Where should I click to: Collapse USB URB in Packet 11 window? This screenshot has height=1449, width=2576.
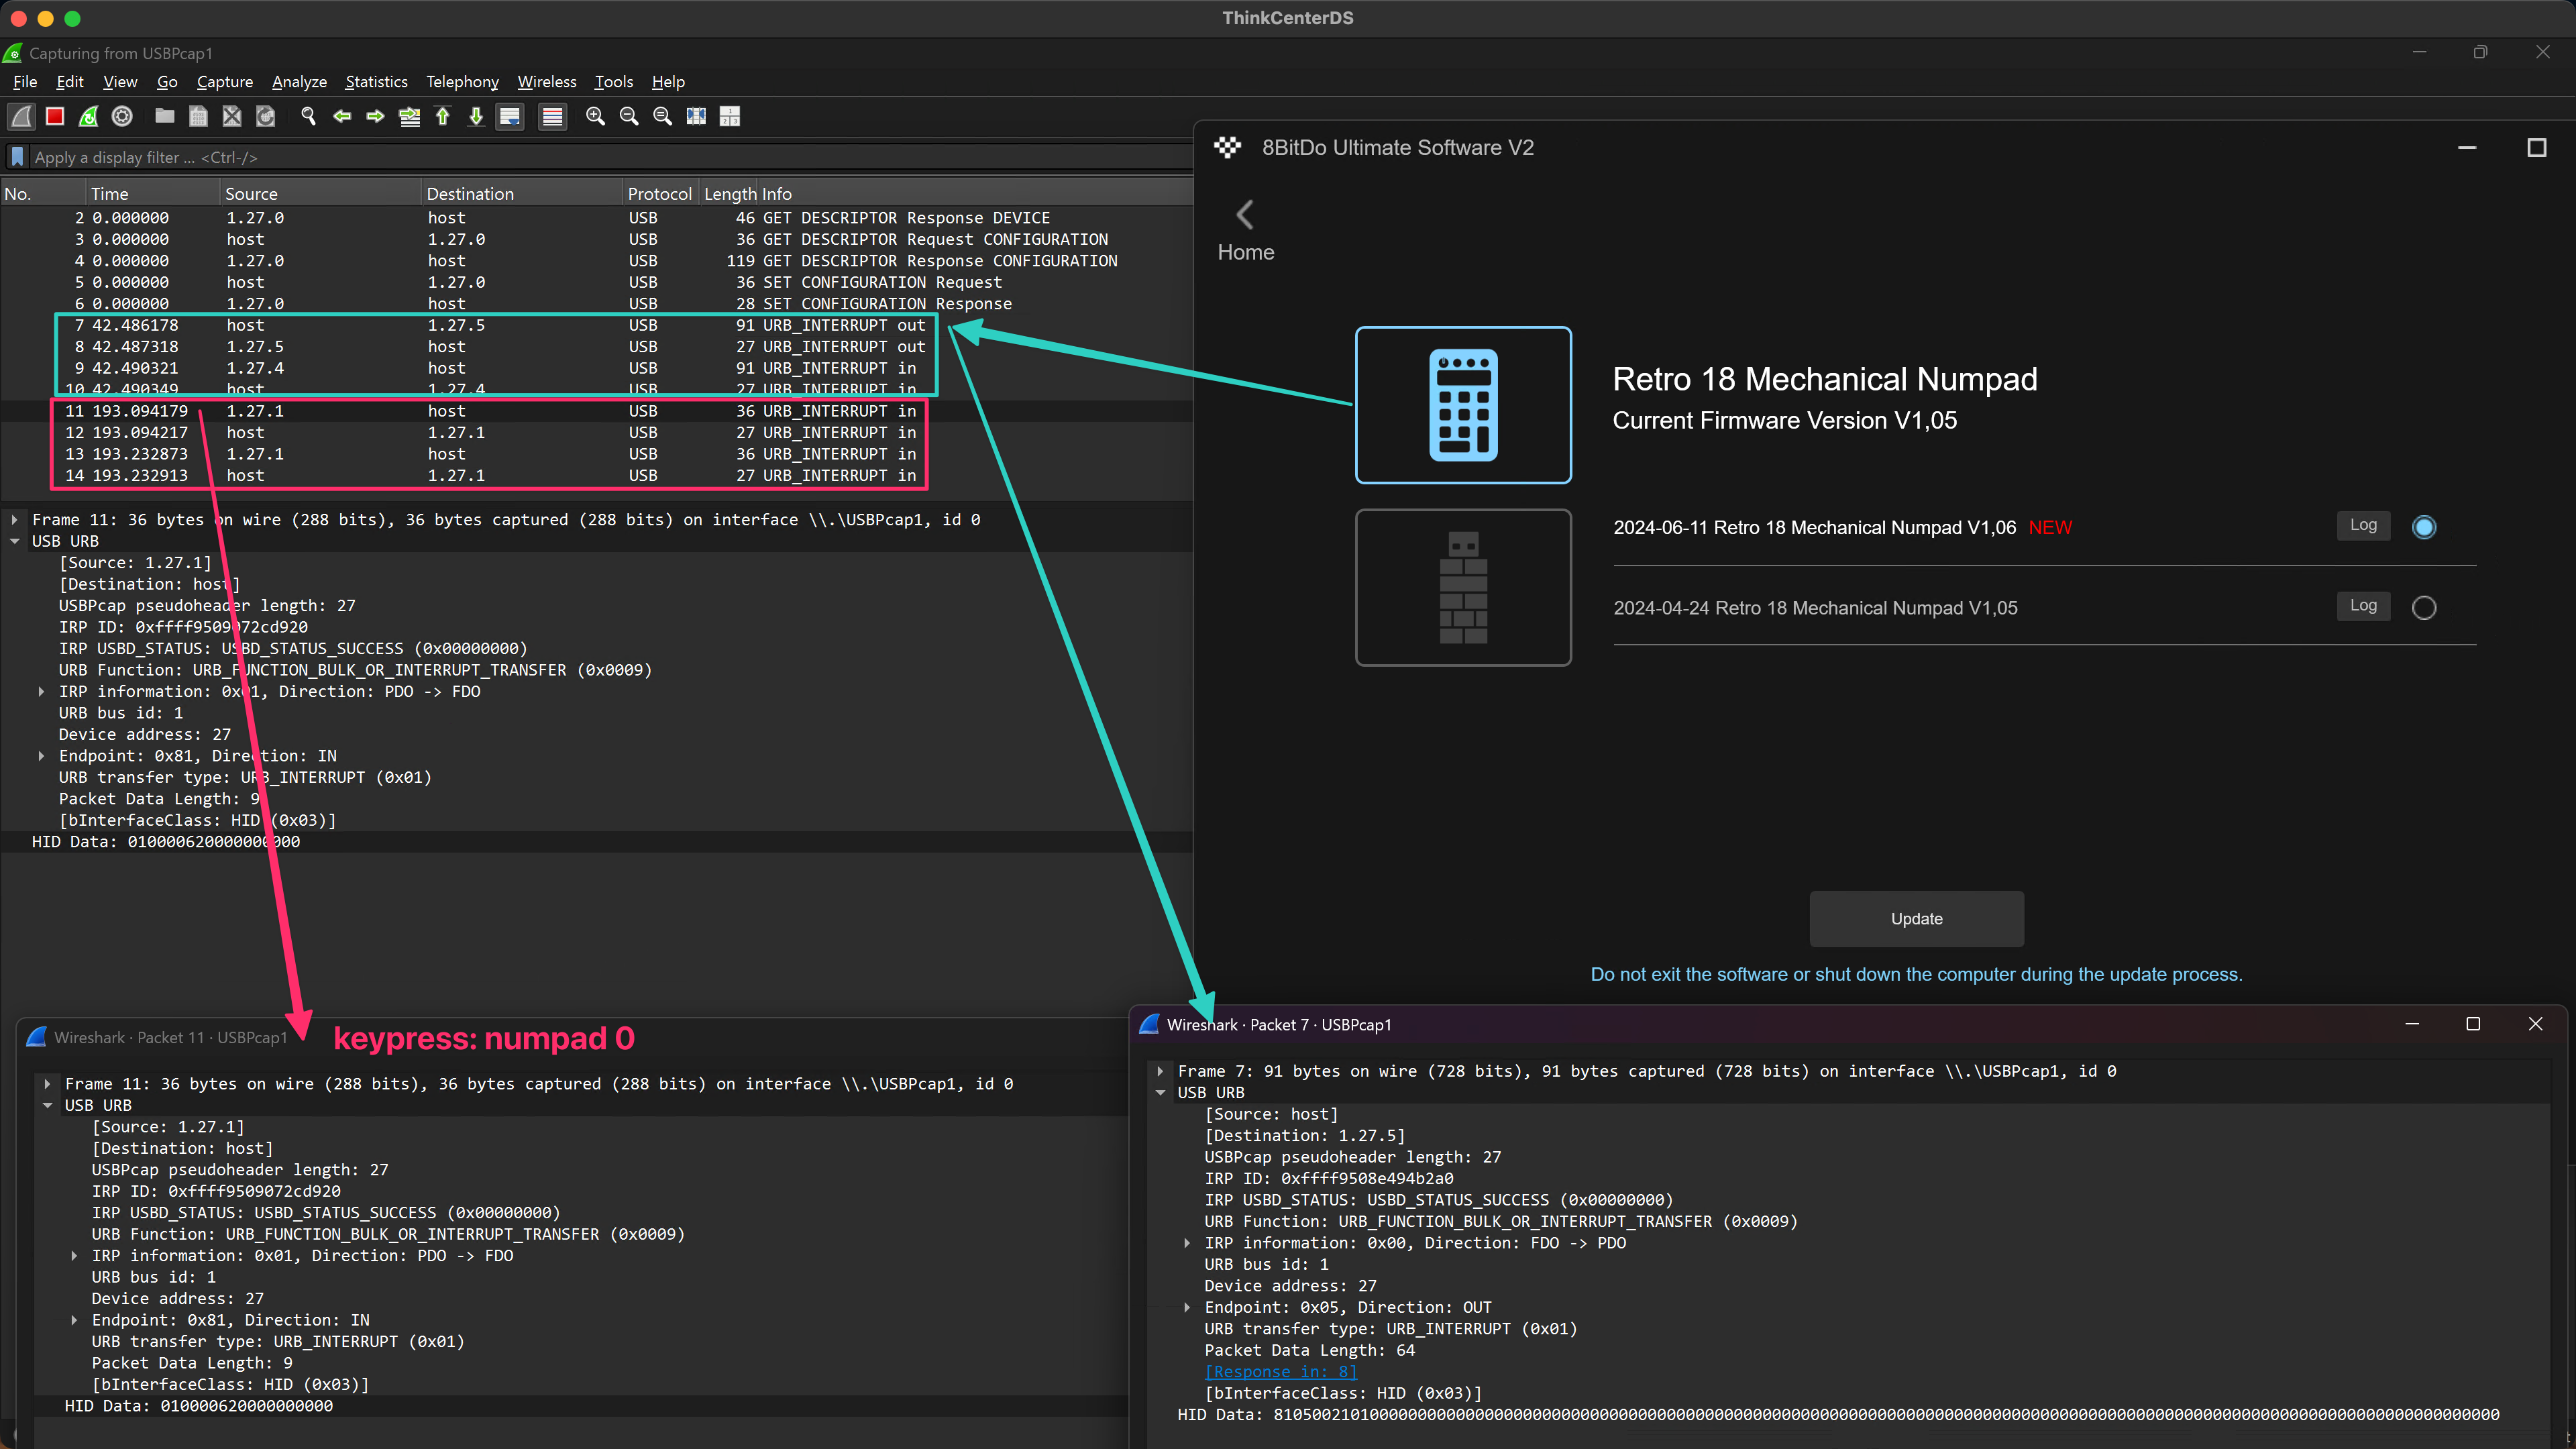pos(48,1105)
